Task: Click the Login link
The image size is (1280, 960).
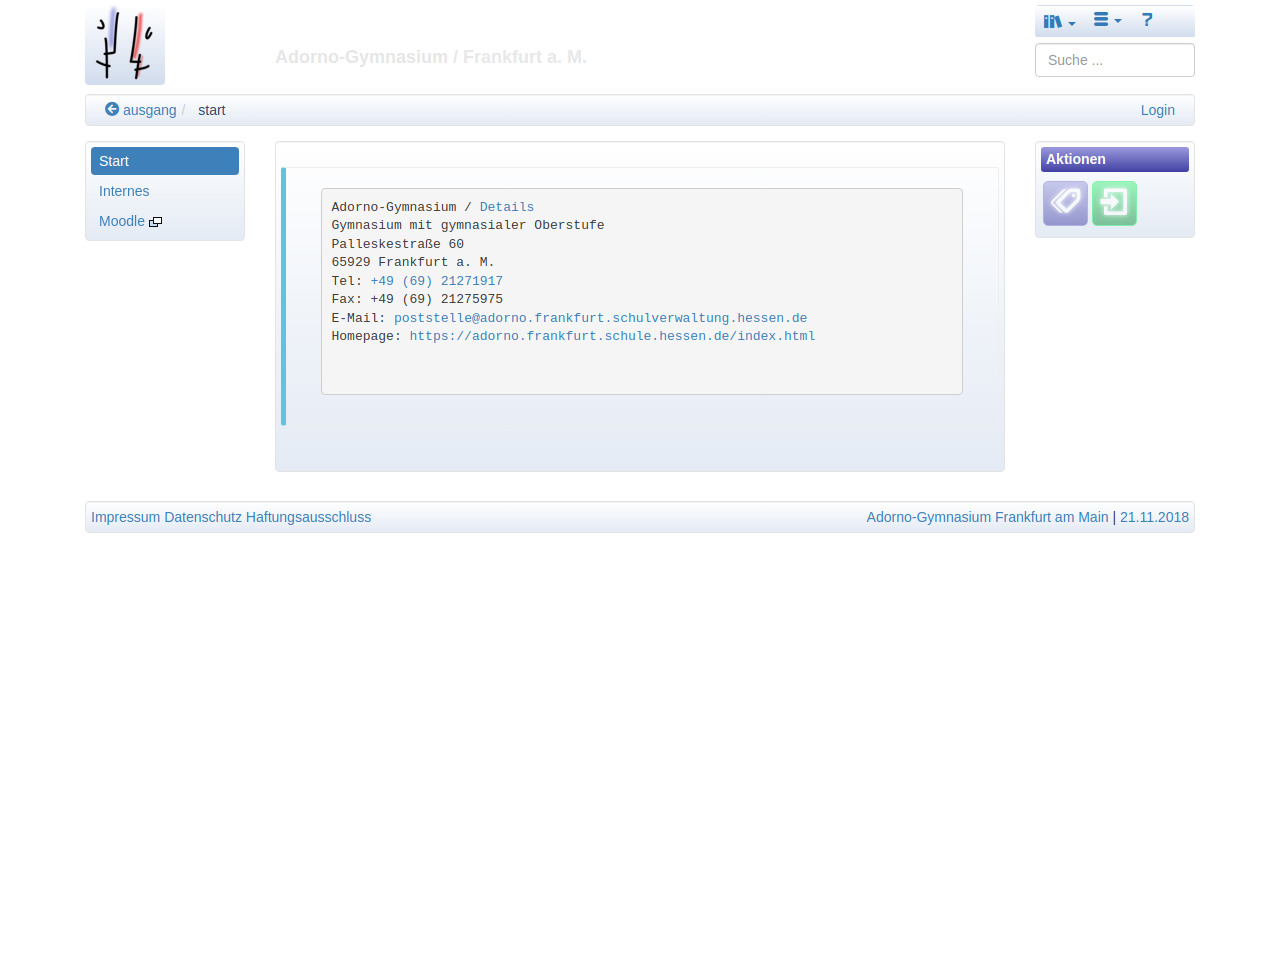Action: [x=1157, y=110]
